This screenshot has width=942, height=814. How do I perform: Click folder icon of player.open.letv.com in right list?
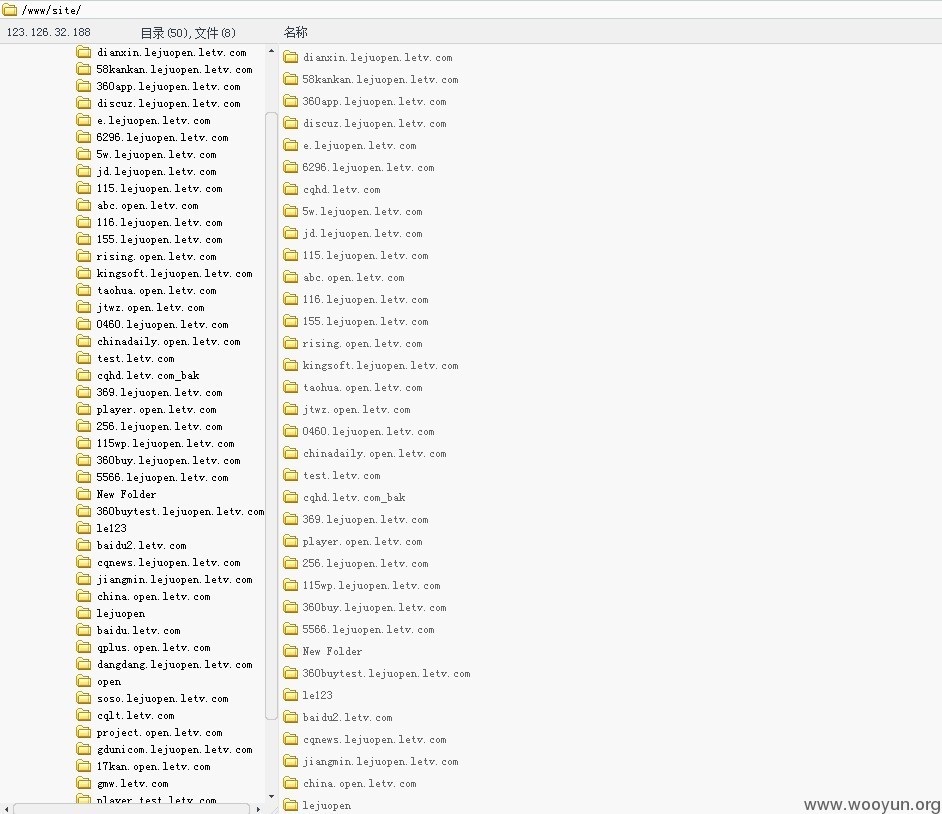[x=291, y=541]
